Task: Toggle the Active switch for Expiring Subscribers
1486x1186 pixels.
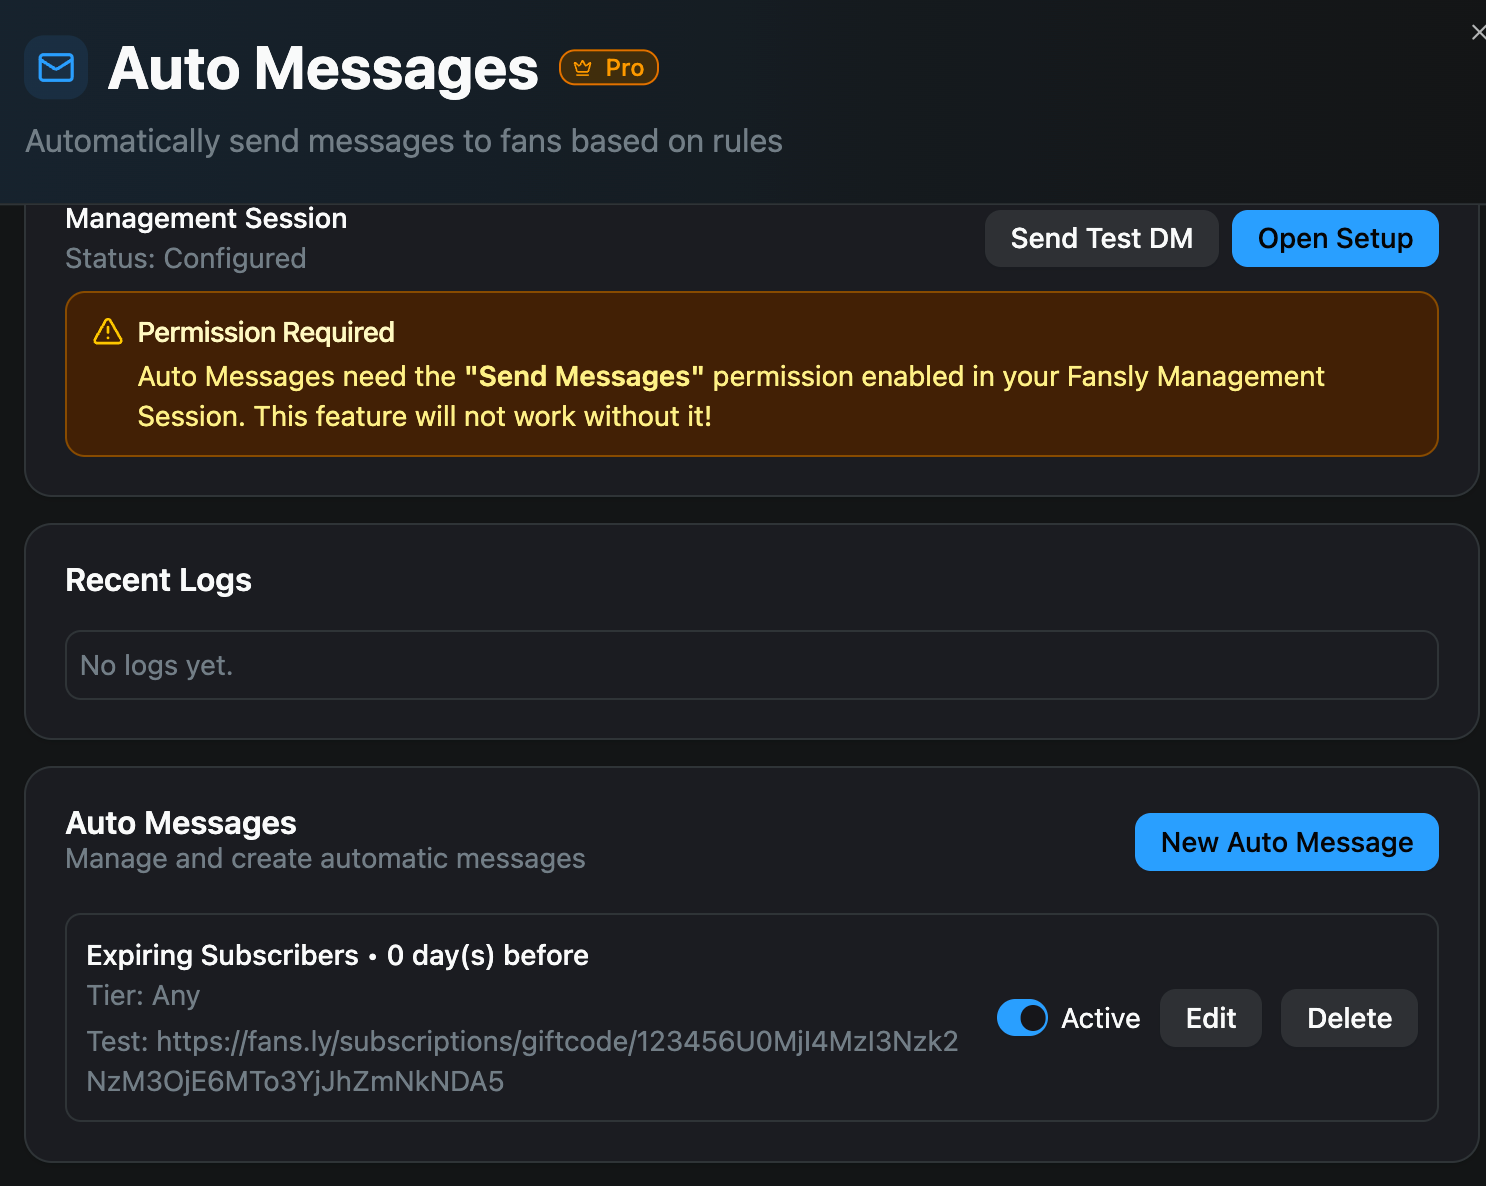Action: [1022, 1018]
